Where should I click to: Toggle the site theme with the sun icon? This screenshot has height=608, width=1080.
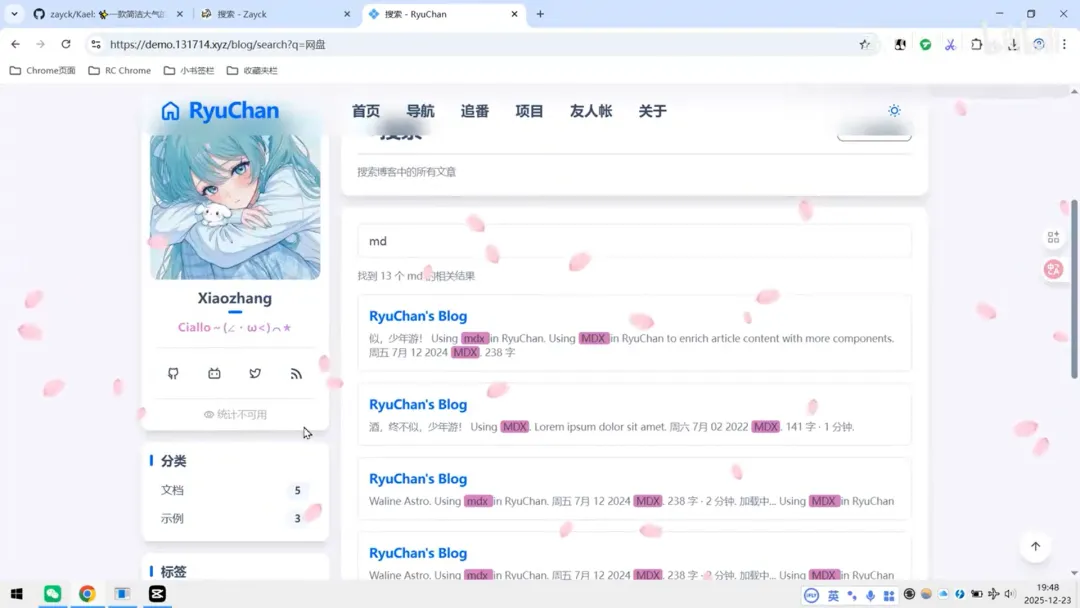894,111
